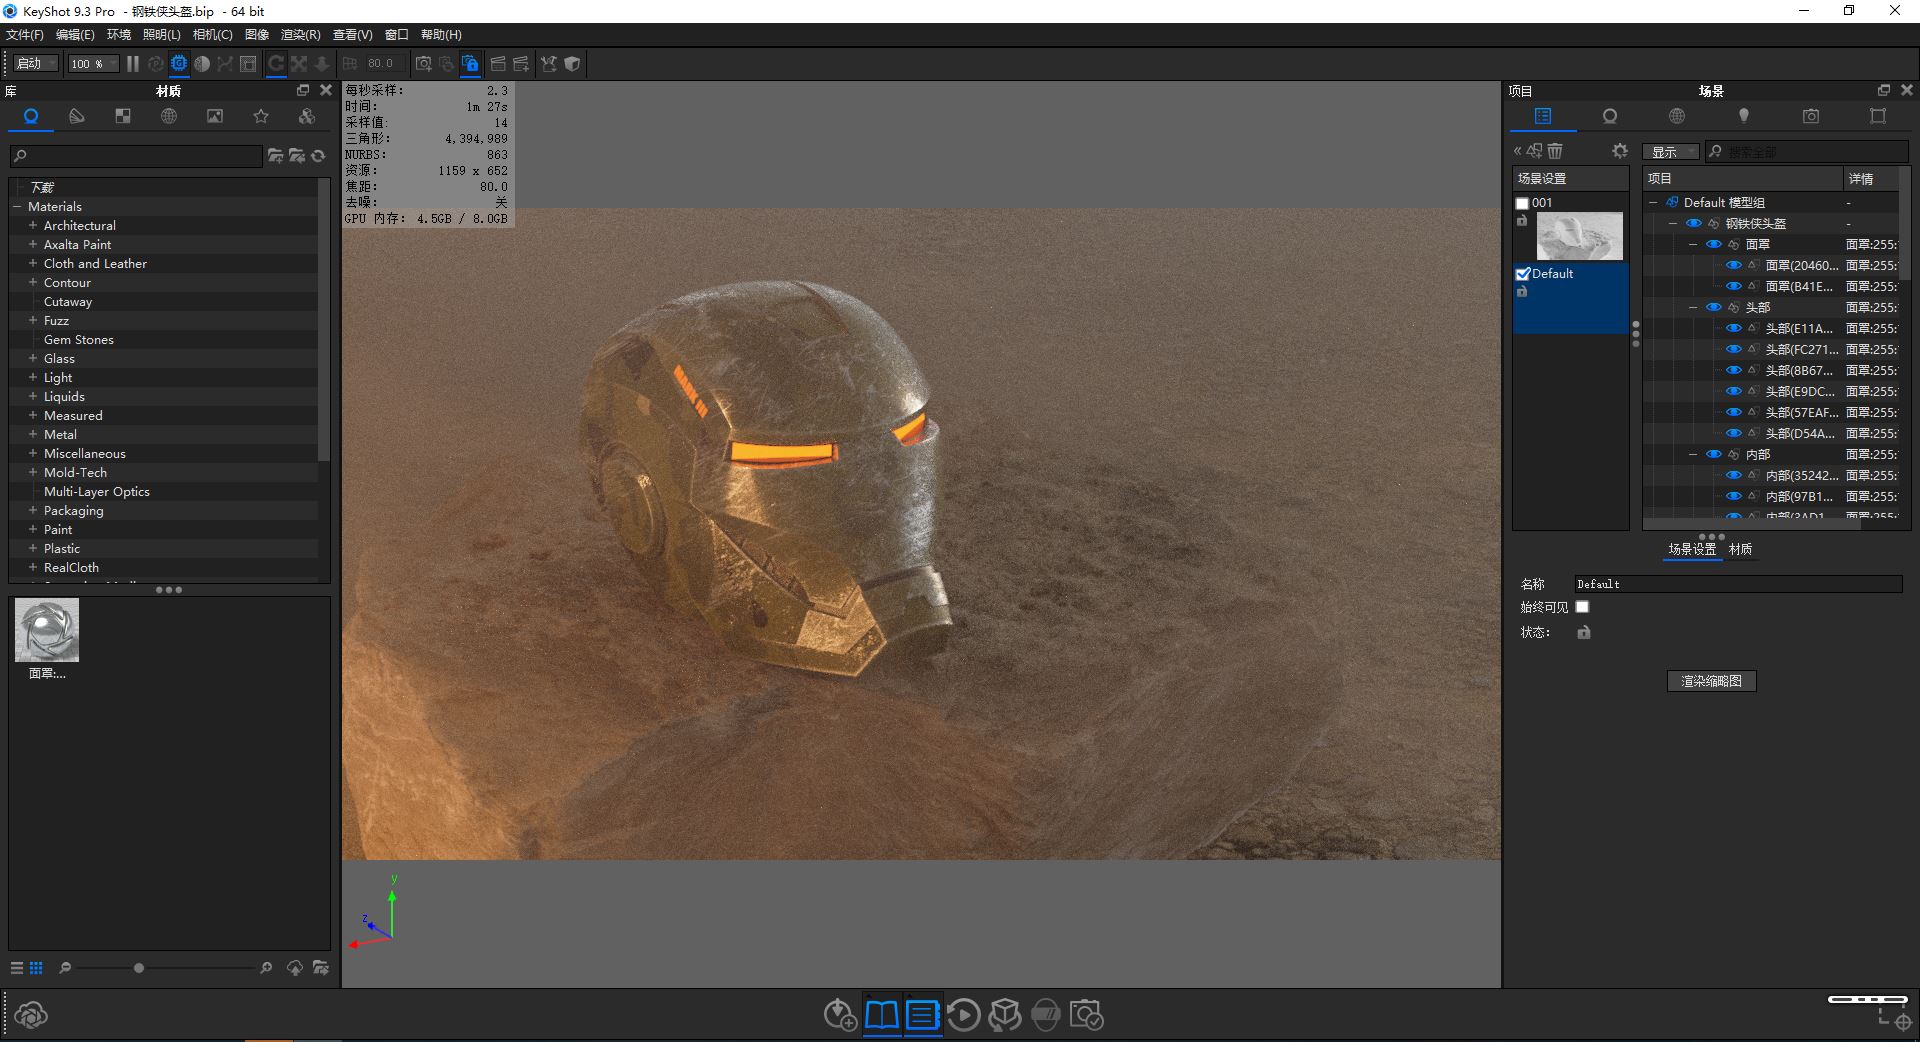The image size is (1920, 1042).
Task: Open the 显示 filter dropdown
Action: pyautogui.click(x=1671, y=151)
